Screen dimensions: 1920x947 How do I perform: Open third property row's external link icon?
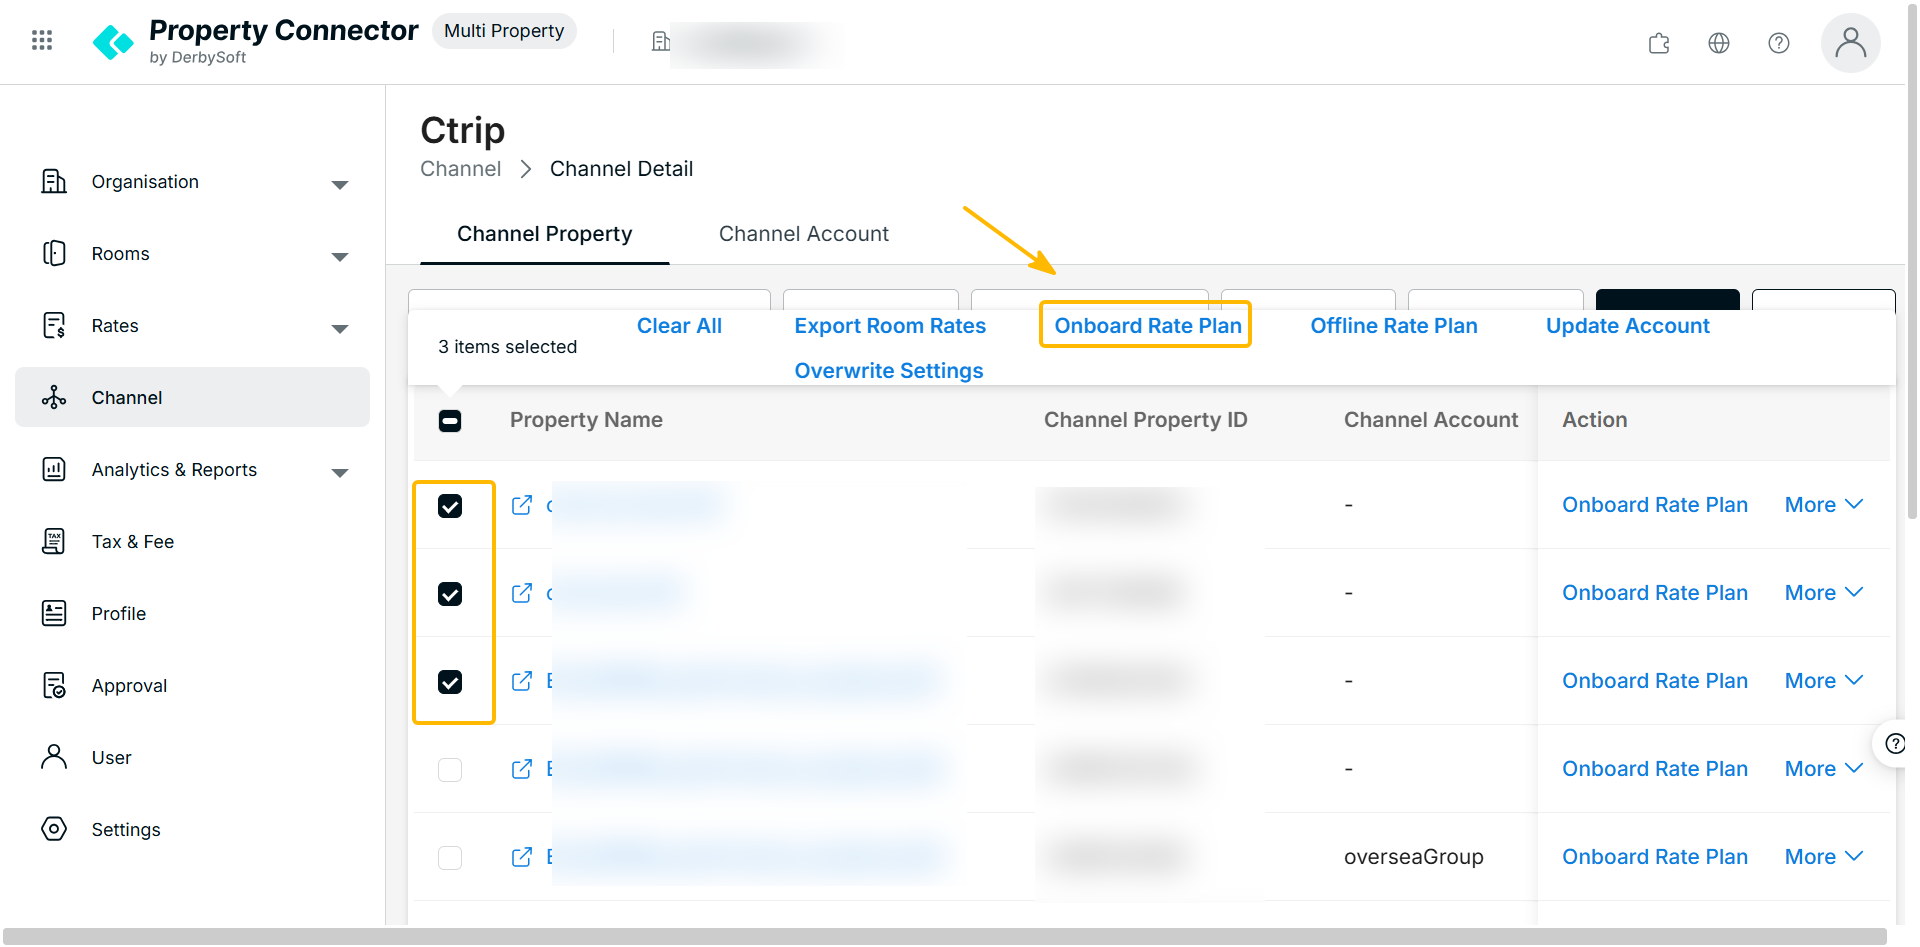tap(522, 681)
